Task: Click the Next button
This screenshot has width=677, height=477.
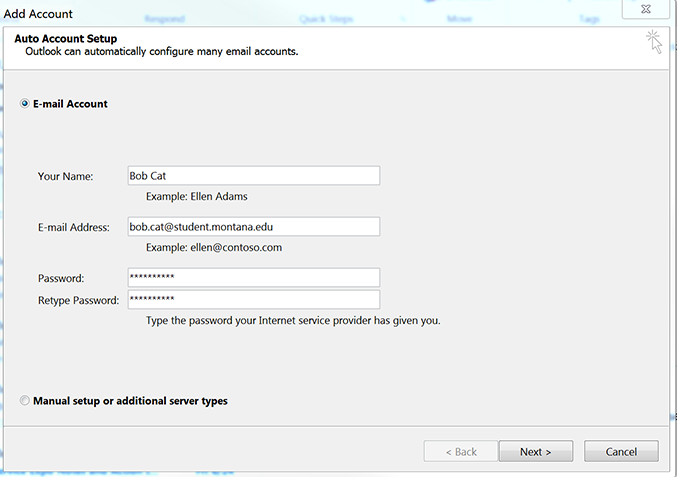Action: point(536,452)
